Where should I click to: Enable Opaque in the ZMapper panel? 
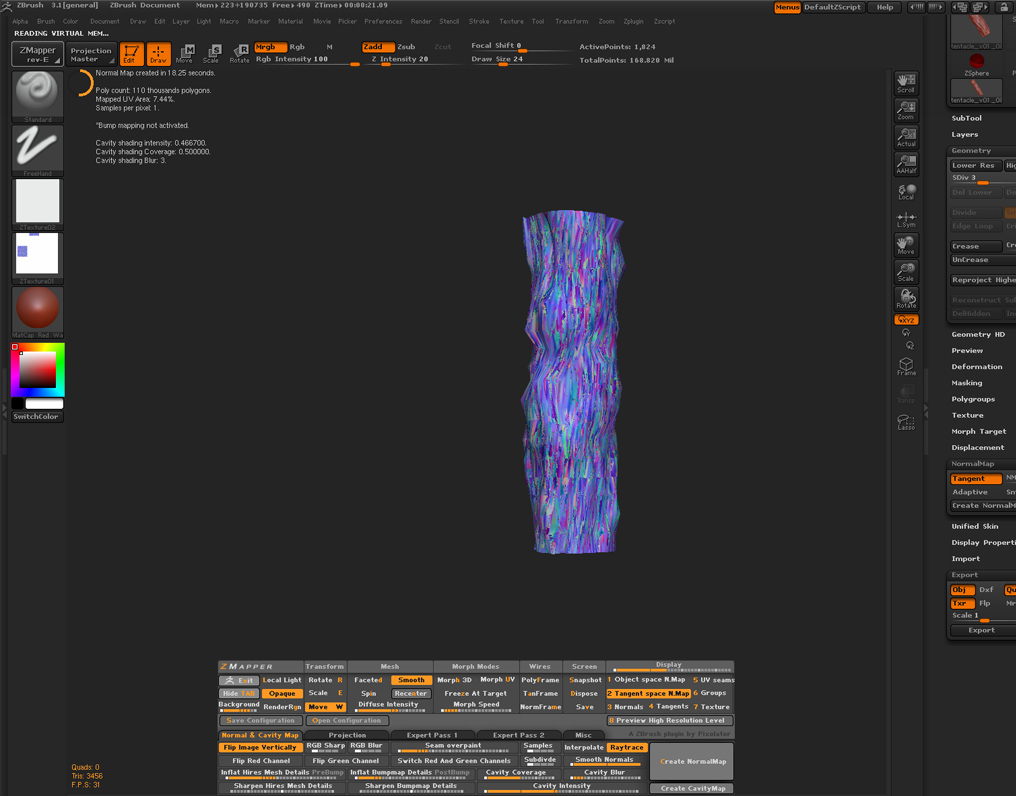283,693
